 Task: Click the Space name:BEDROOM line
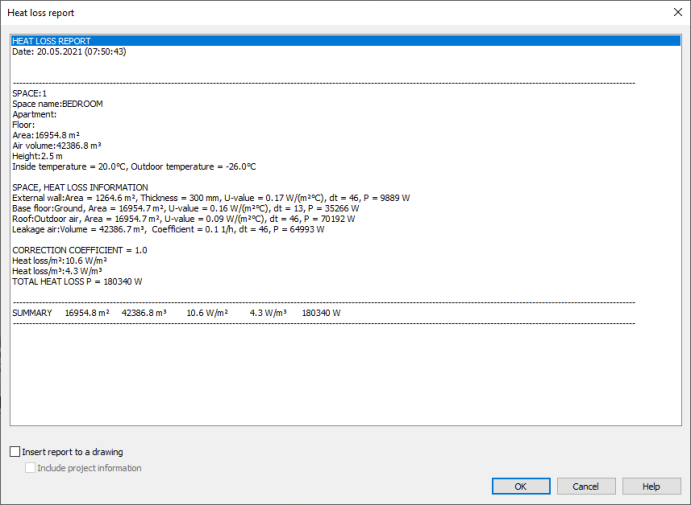point(57,104)
